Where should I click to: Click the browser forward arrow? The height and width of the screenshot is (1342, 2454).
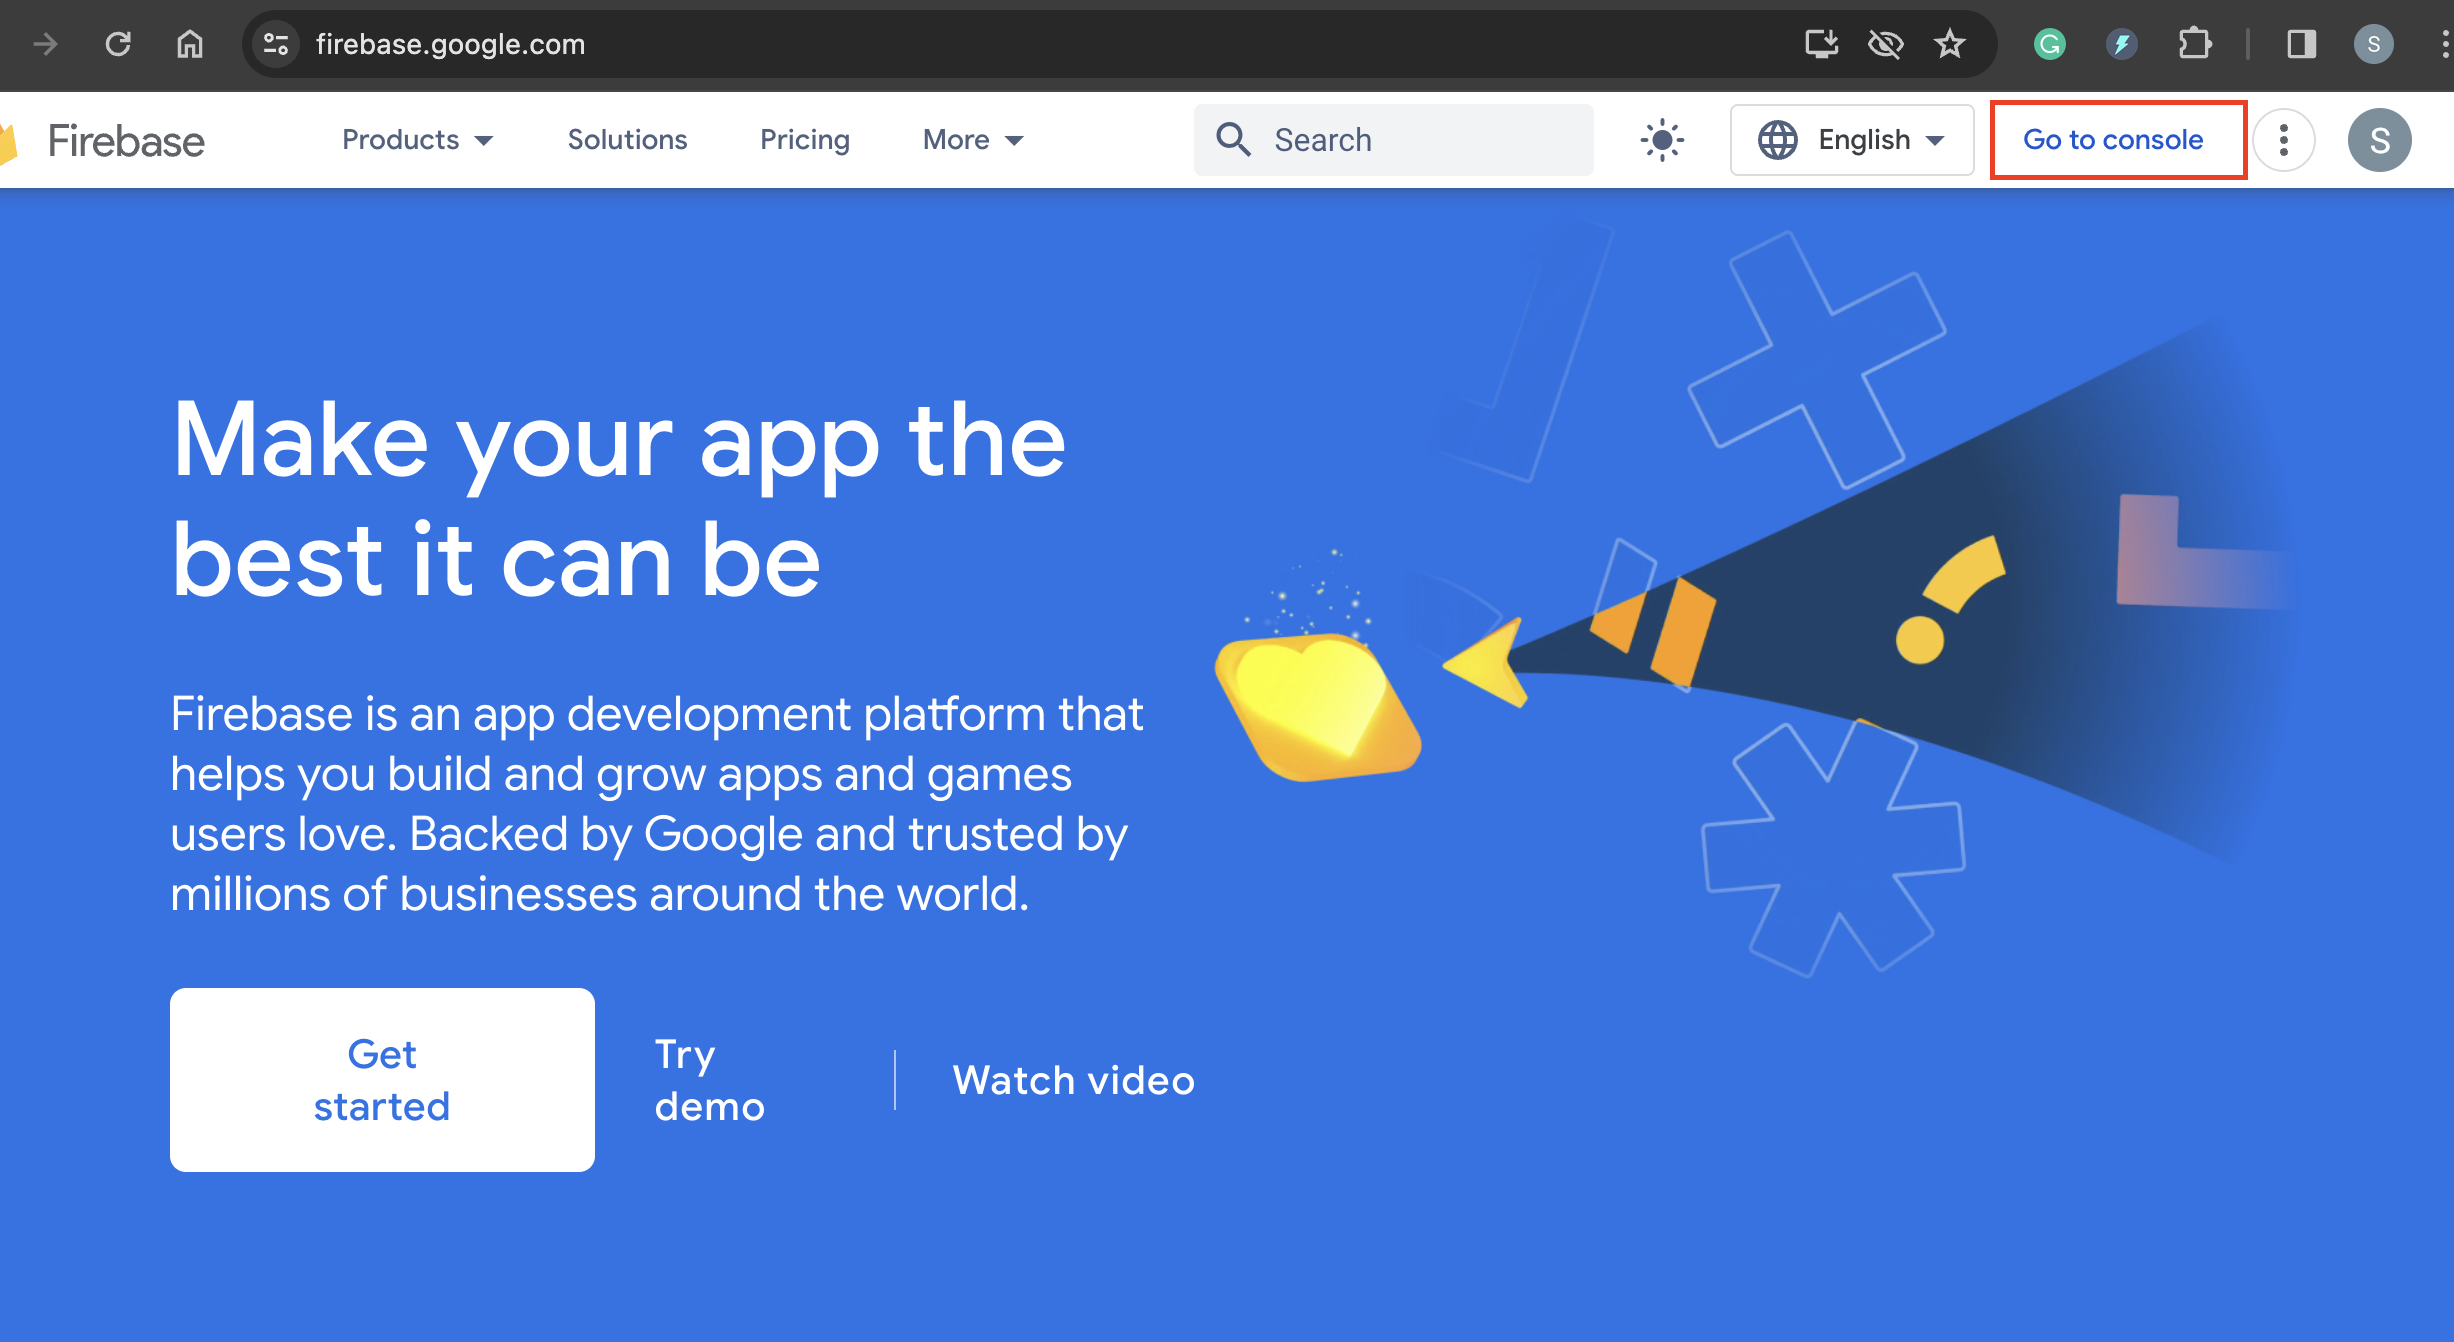point(45,44)
